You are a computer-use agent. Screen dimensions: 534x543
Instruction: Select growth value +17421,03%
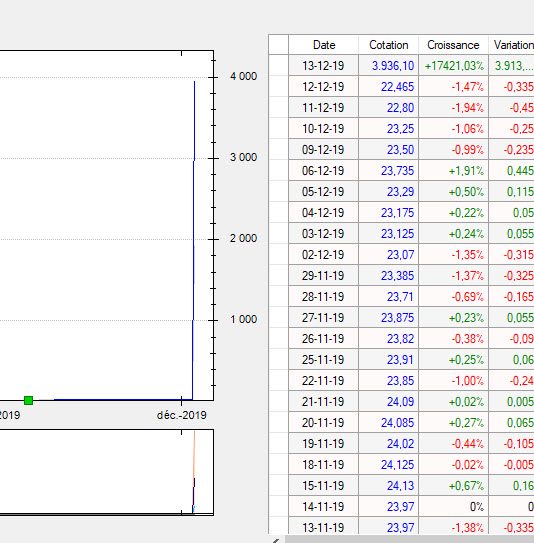coord(453,65)
